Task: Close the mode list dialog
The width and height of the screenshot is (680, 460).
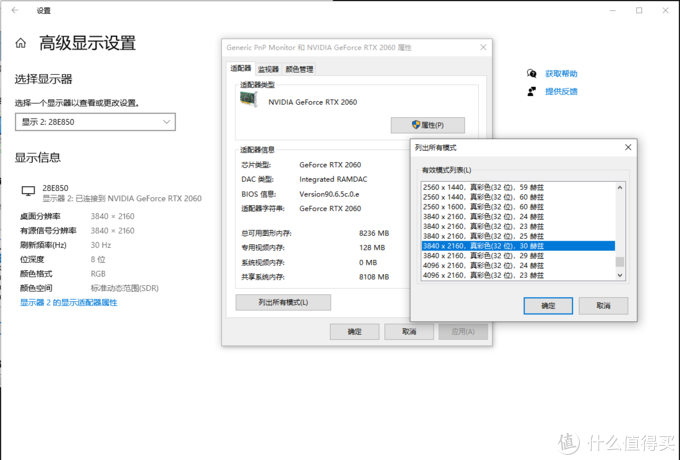Action: click(x=628, y=147)
